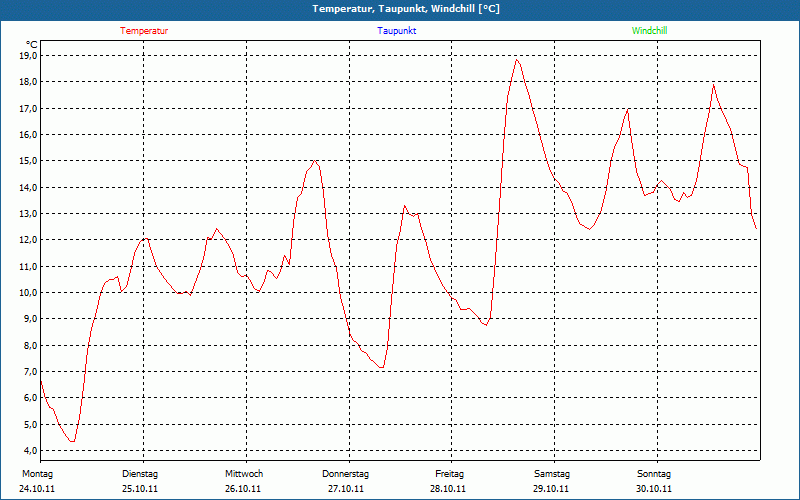The width and height of the screenshot is (800, 500).
Task: Click the date 24.10.11
Action: click(x=37, y=489)
